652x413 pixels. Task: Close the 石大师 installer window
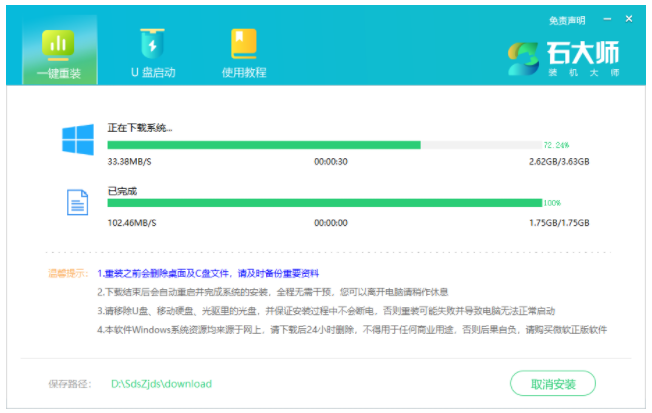632,20
